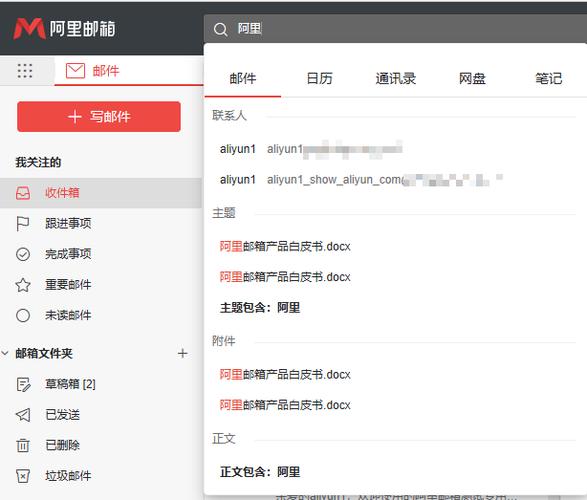Switch to the 网盘 search tab
This screenshot has width=587, height=500.
pos(472,79)
